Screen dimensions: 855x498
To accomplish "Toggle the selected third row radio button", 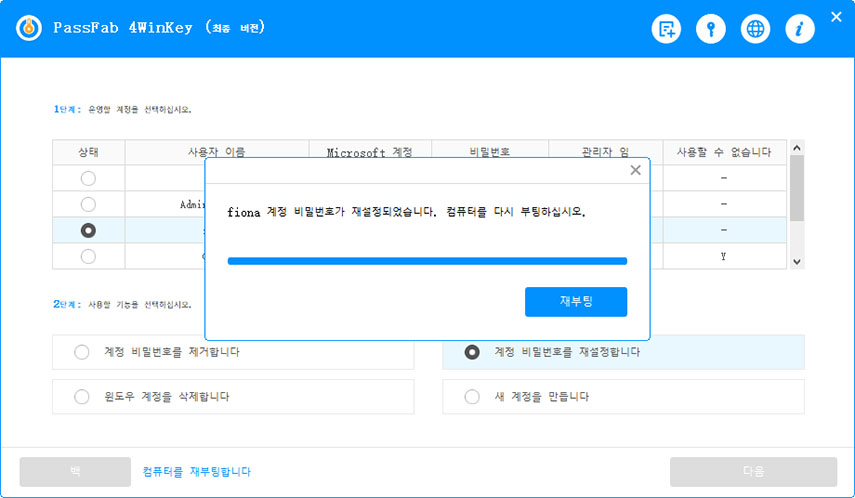I will coord(88,231).
